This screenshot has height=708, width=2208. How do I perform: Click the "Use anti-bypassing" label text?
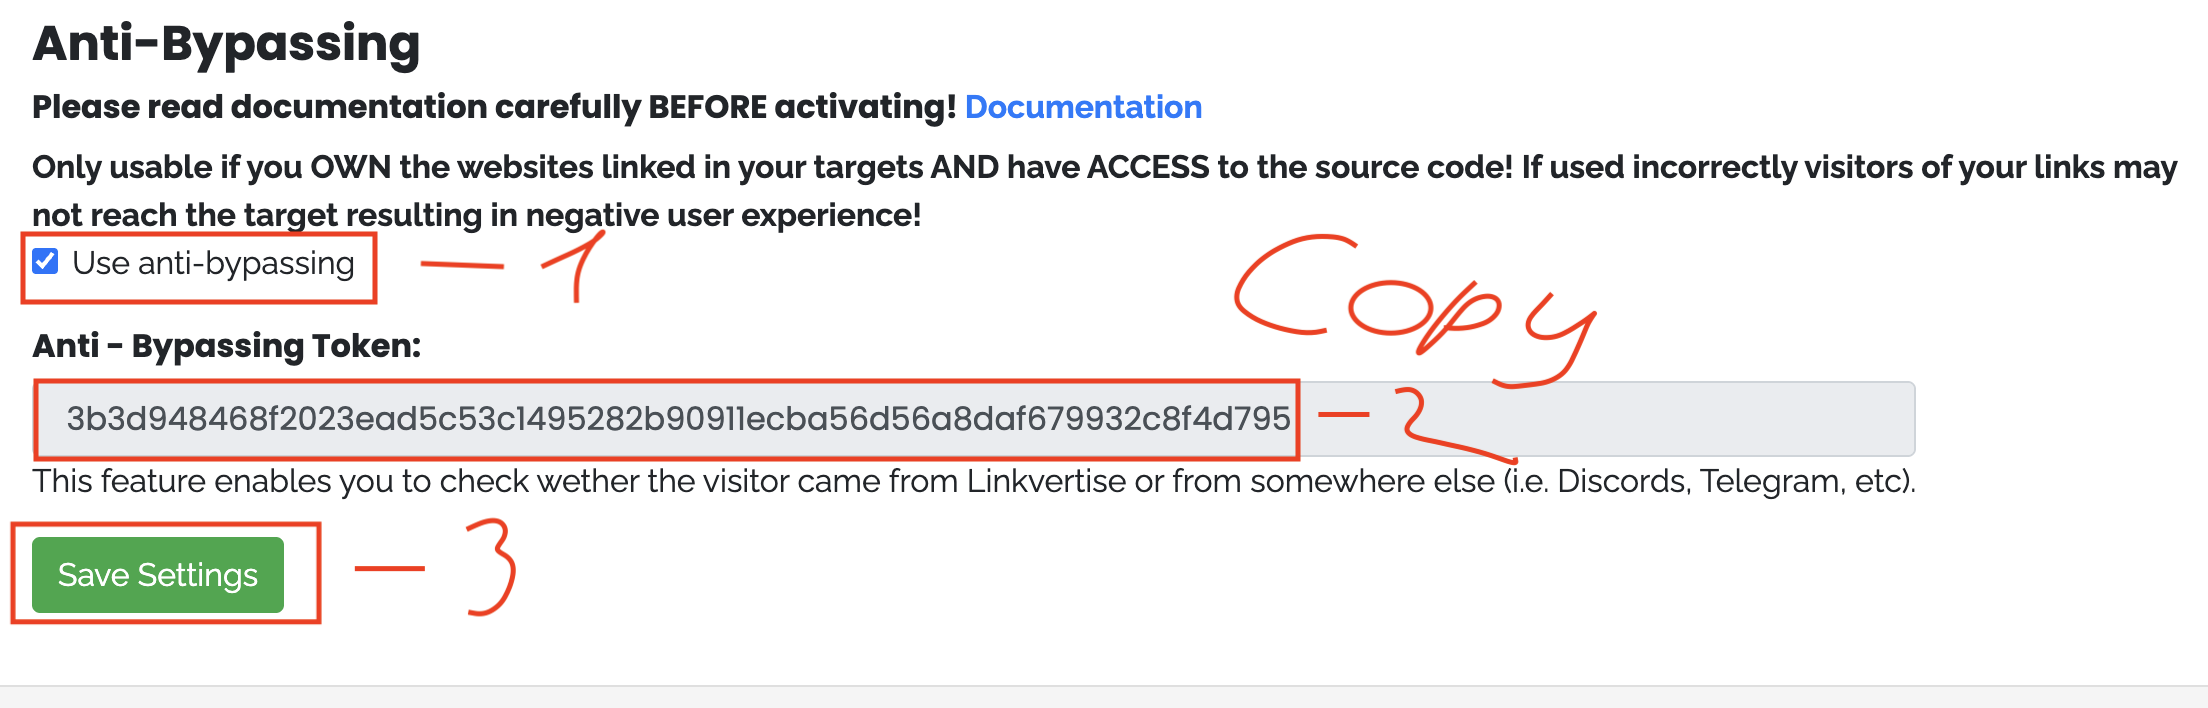coord(213,263)
